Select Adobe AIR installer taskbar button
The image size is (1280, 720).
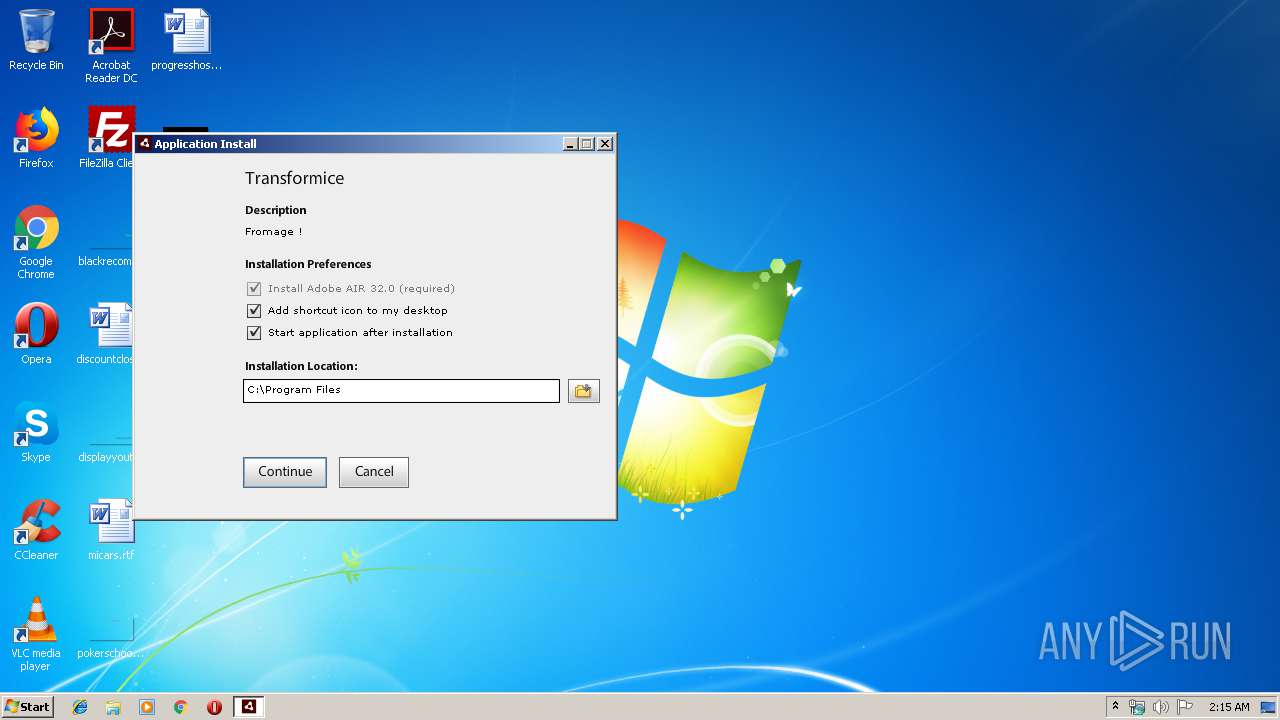(x=248, y=707)
